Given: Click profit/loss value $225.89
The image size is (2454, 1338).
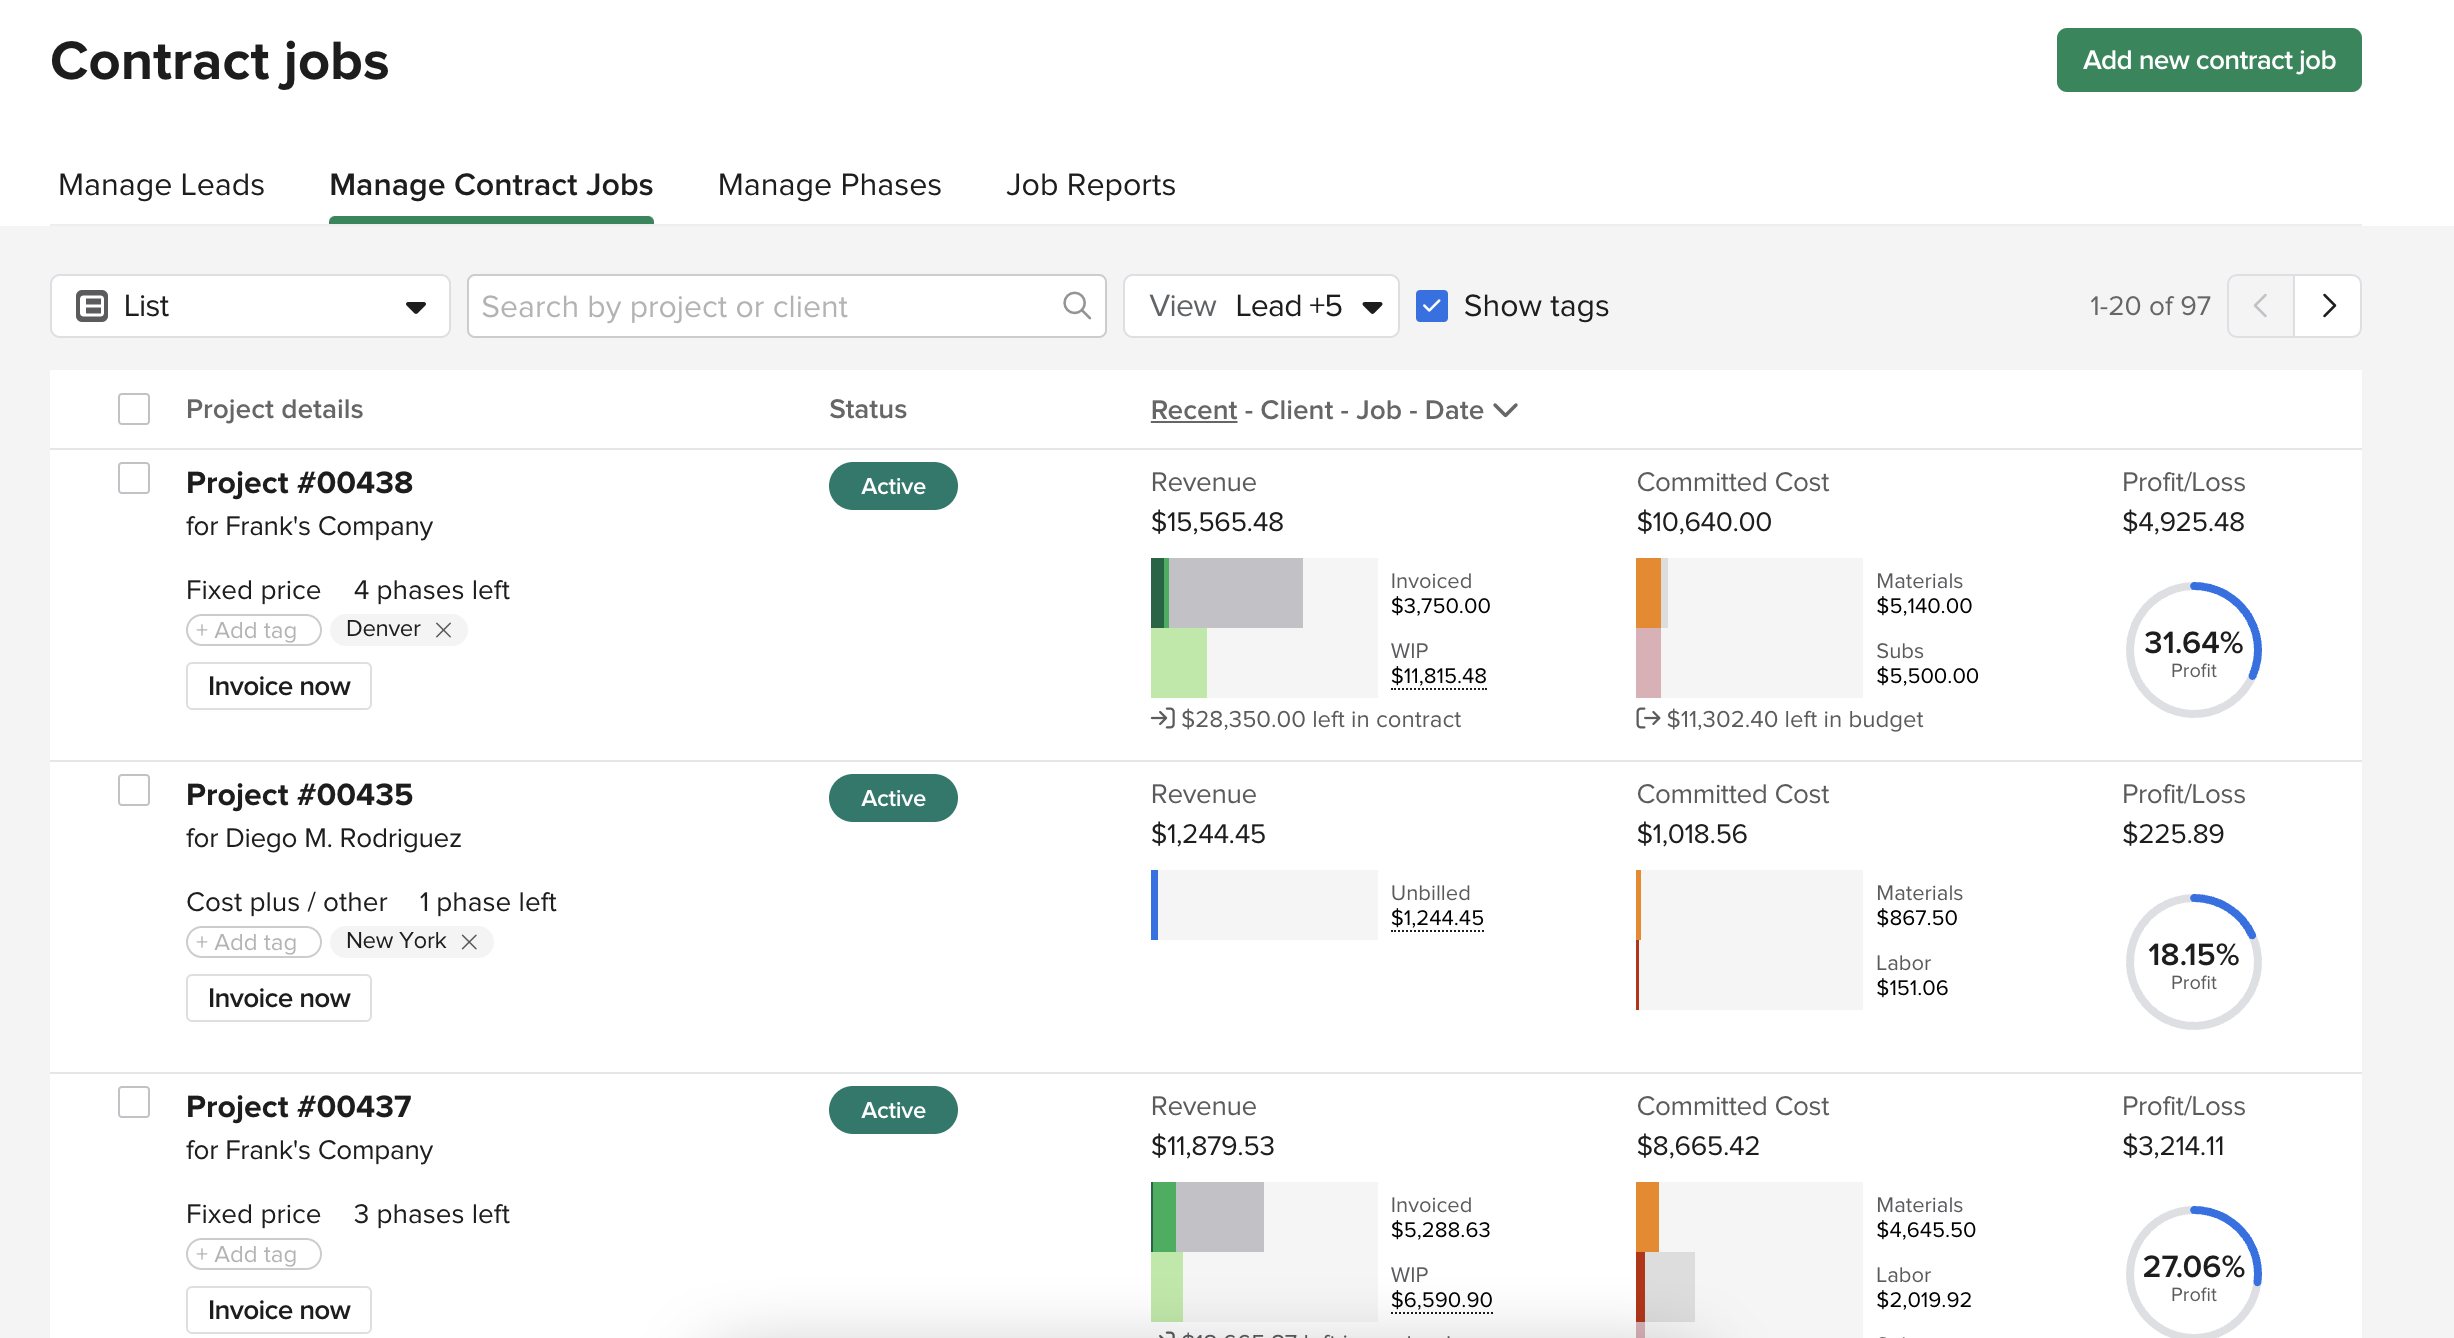Looking at the screenshot, I should (x=2173, y=834).
